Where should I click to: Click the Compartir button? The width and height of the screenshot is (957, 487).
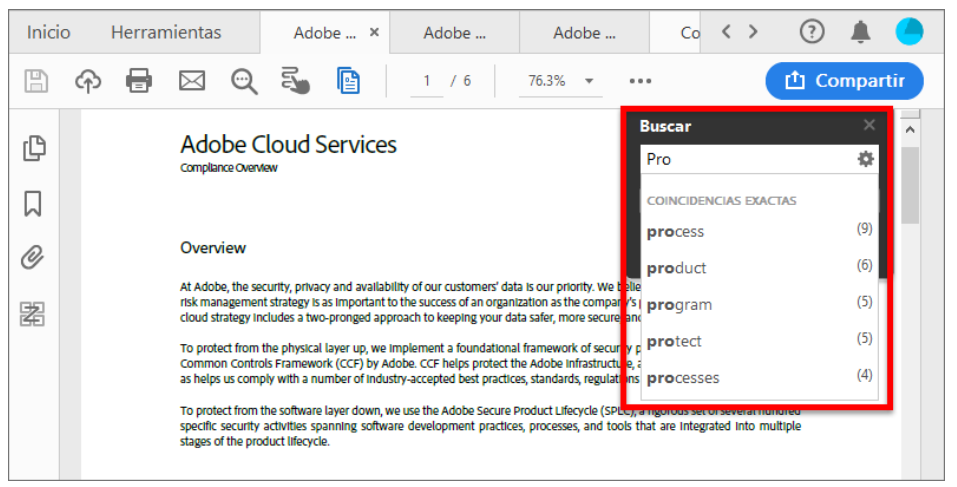844,81
